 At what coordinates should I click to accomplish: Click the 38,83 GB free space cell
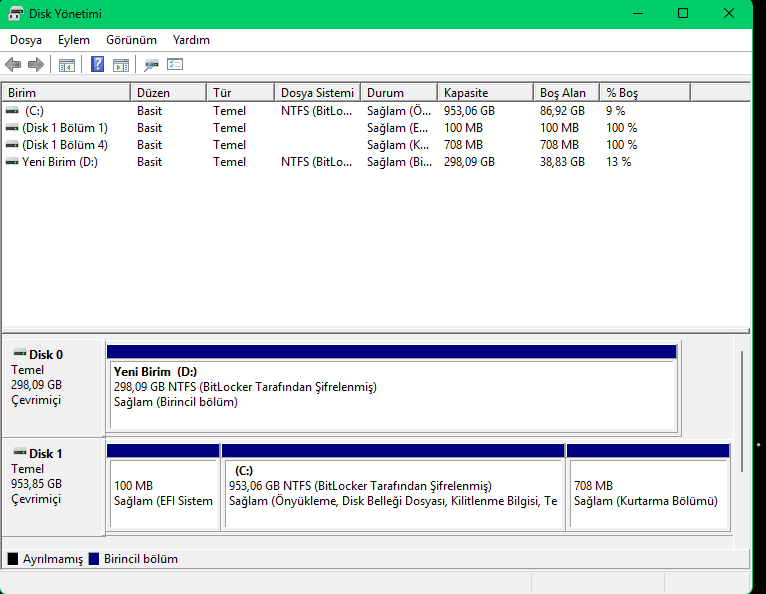(562, 162)
